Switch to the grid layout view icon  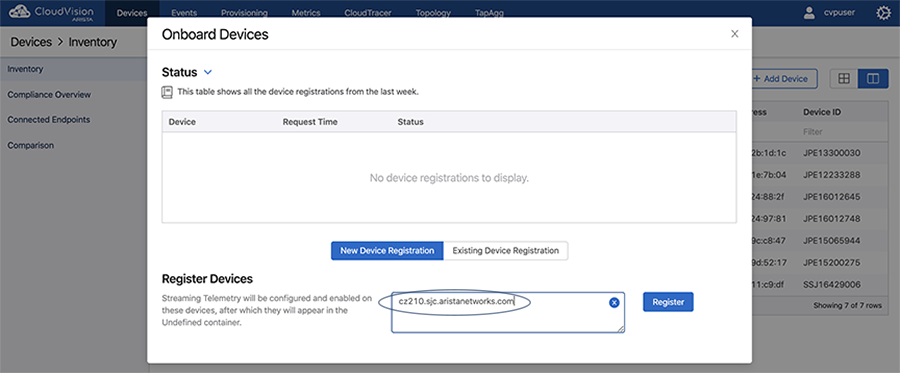point(844,79)
